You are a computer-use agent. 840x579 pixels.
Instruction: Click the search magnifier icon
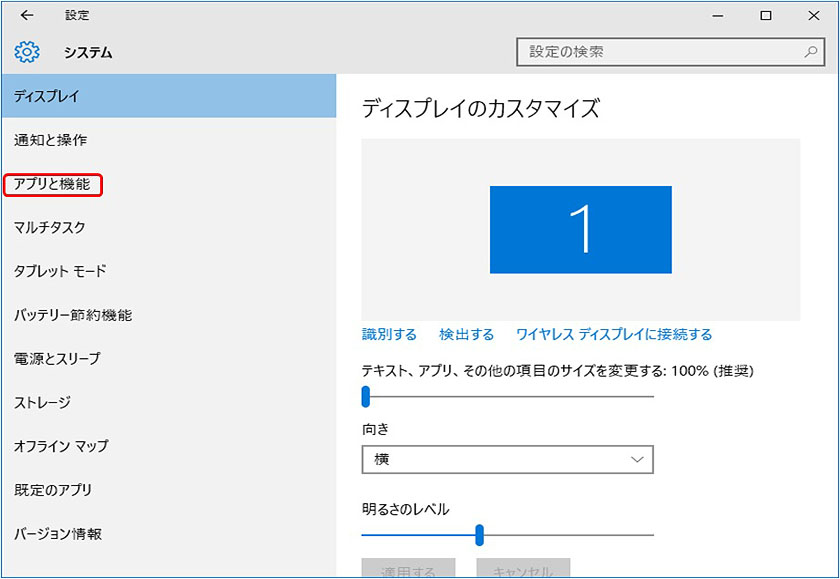811,52
